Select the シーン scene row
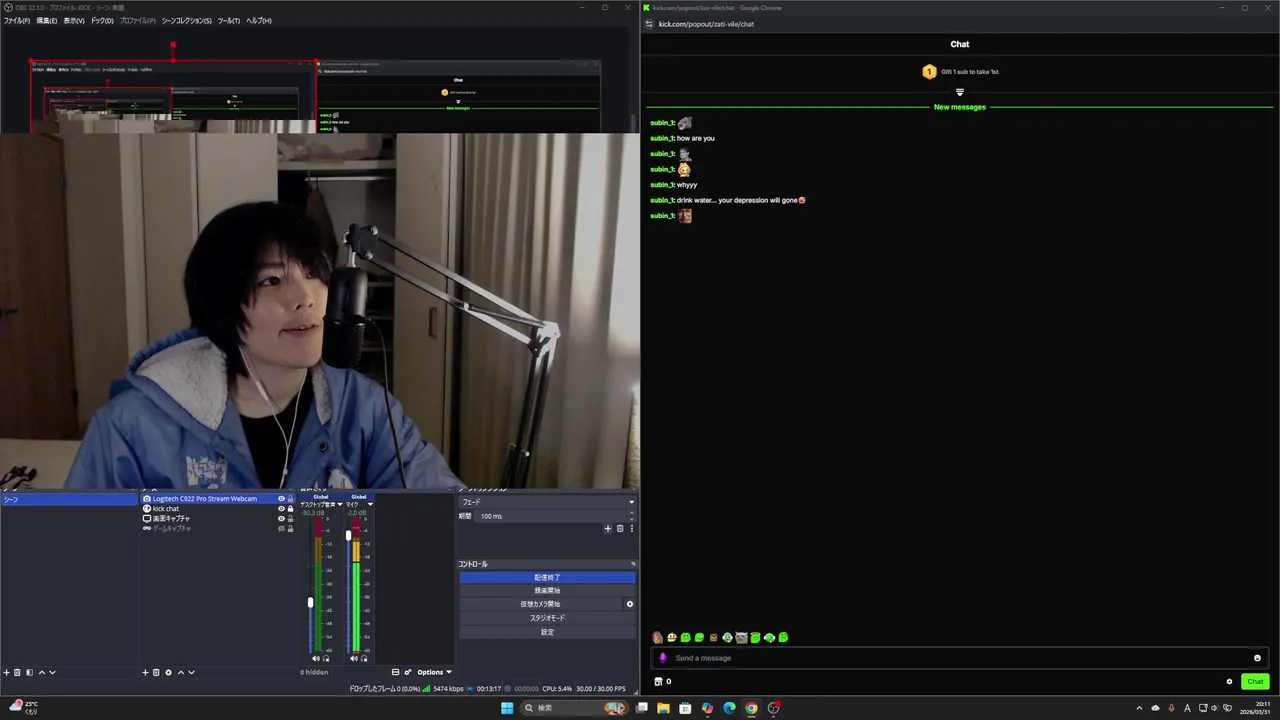This screenshot has width=1280, height=720. click(69, 499)
